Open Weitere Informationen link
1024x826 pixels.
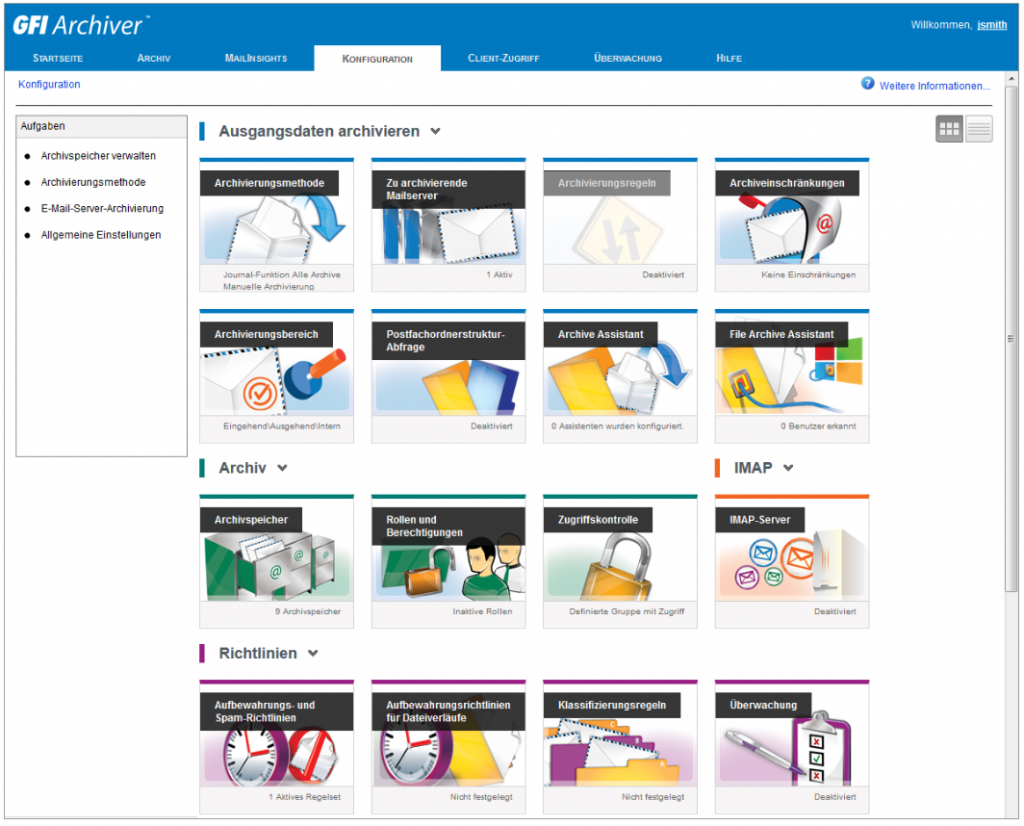click(x=934, y=86)
